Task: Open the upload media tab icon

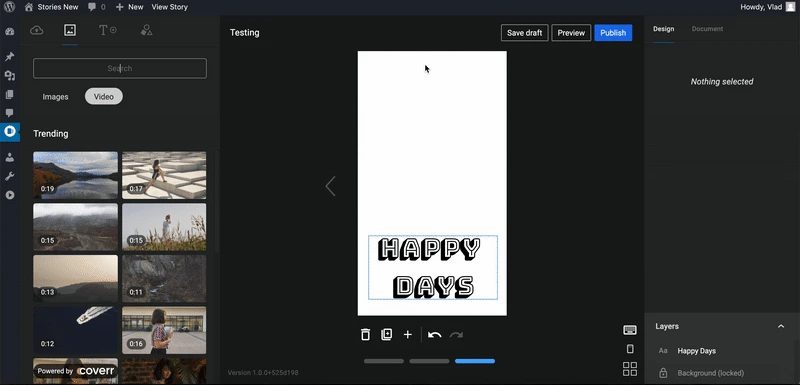Action: 37,31
